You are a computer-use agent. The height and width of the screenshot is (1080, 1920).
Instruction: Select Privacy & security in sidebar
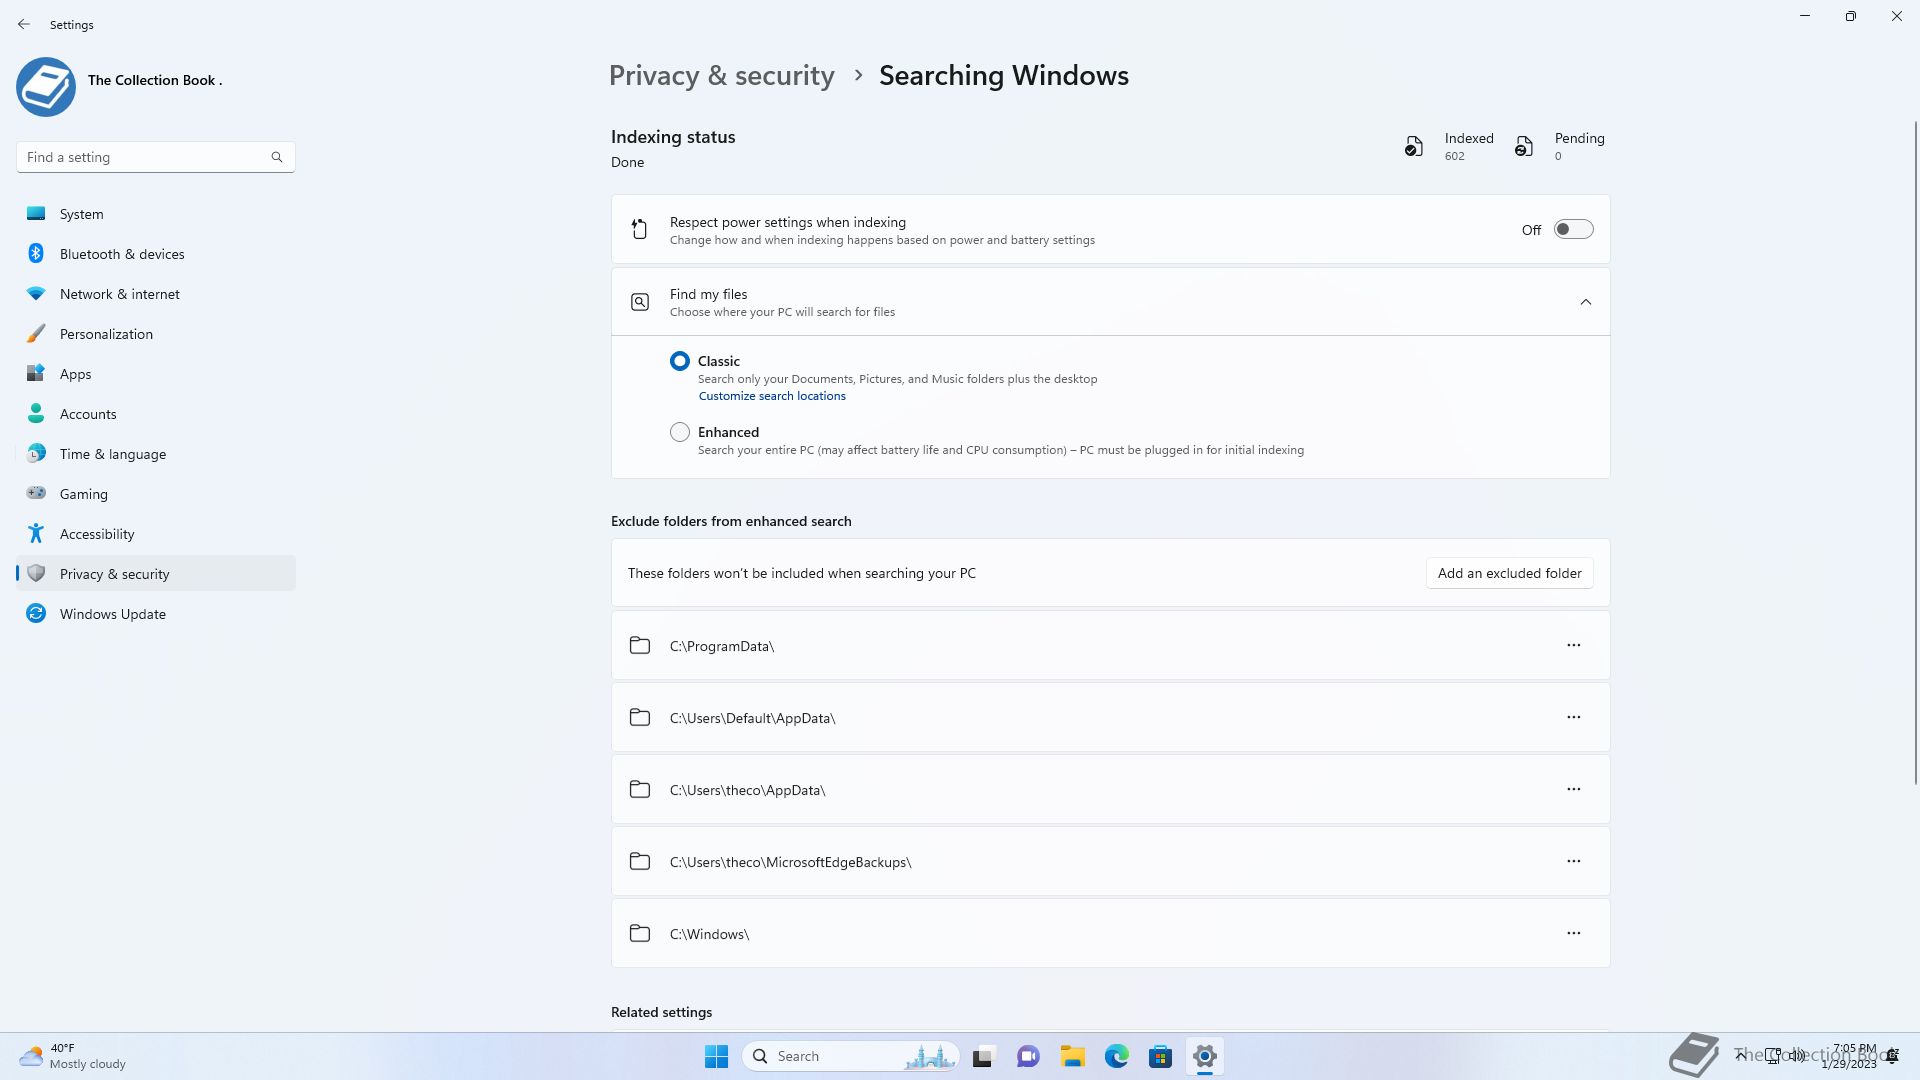click(156, 574)
